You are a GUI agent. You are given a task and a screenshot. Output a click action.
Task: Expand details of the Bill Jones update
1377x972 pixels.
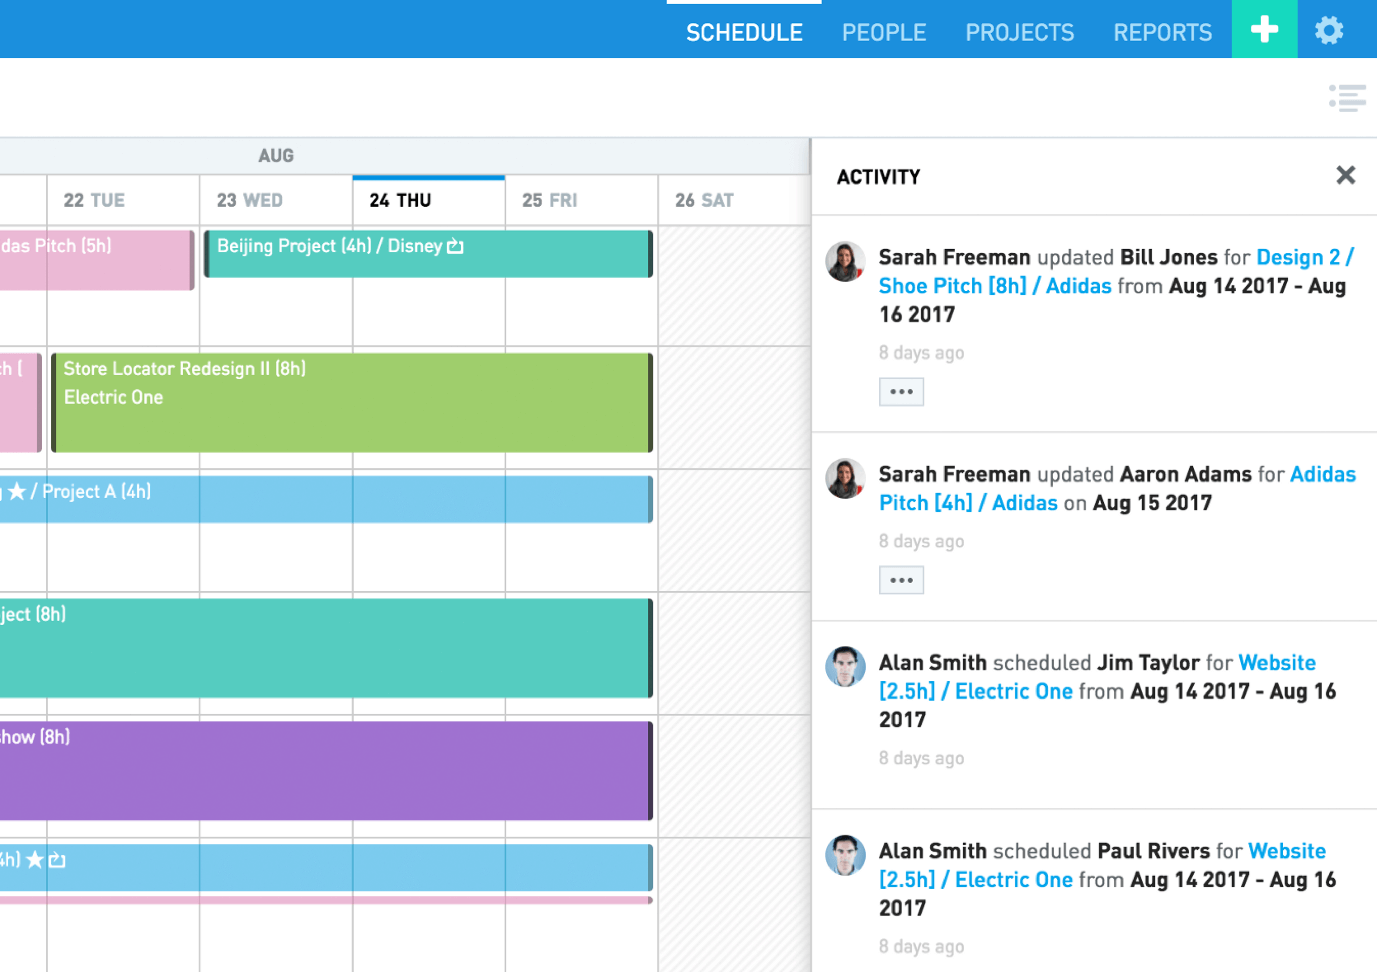pyautogui.click(x=901, y=392)
